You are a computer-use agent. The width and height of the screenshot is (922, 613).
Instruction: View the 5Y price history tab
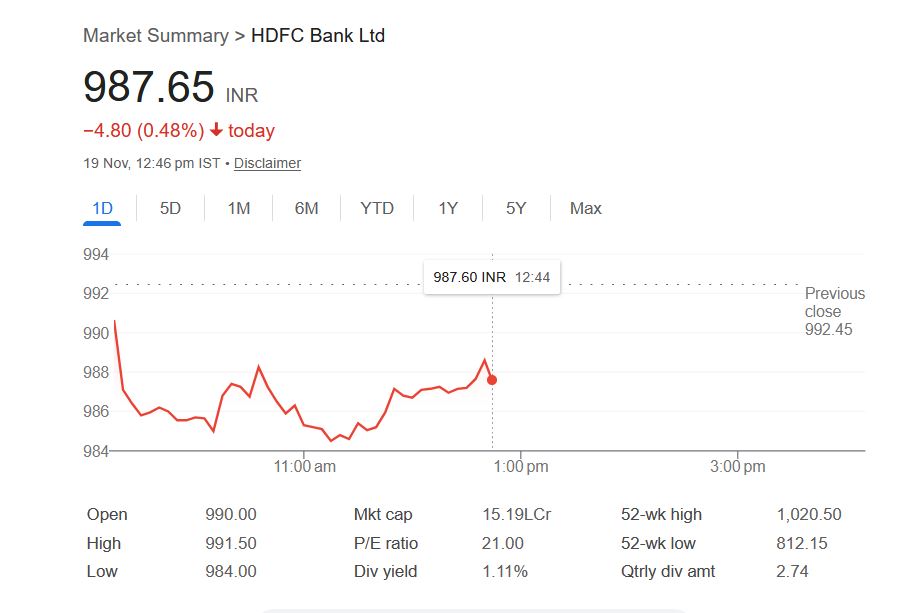click(516, 208)
